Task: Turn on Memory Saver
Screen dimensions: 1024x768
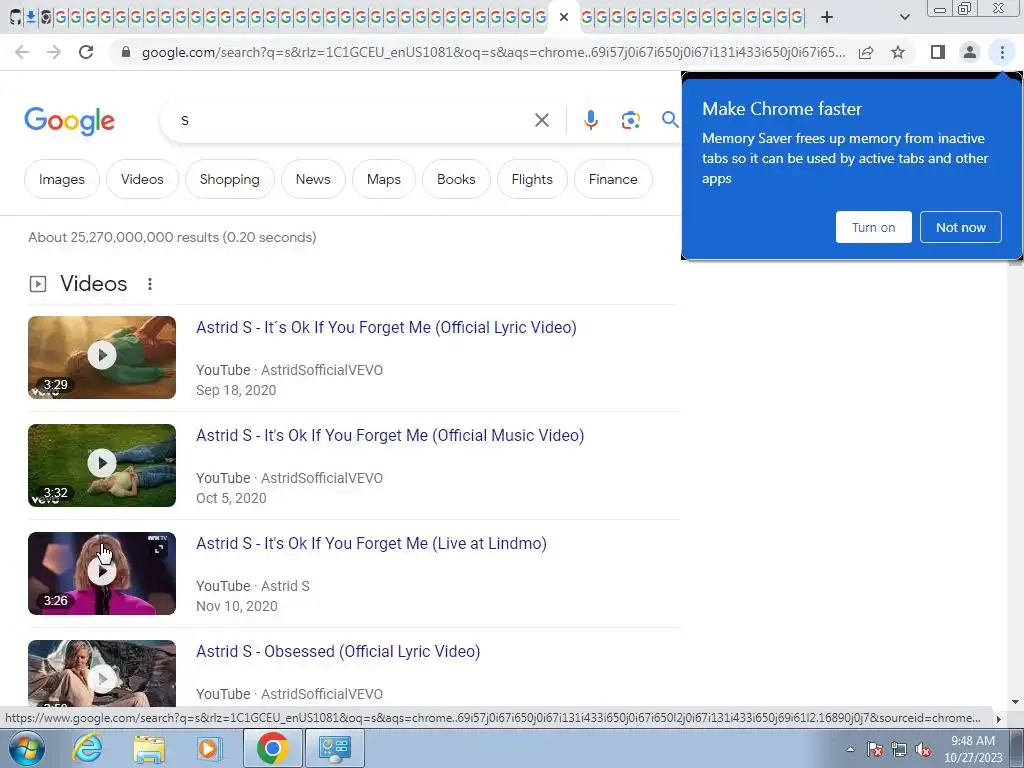Action: 873,227
